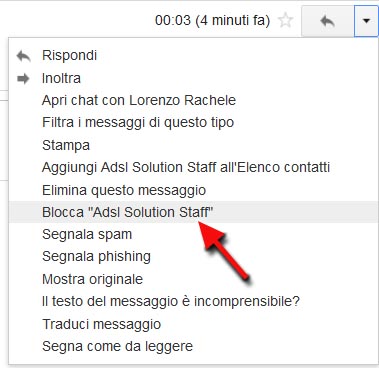Click the timestamp 00:03 (4 minuti fa)
Viewport: 379px width, 368px height.
click(x=212, y=21)
